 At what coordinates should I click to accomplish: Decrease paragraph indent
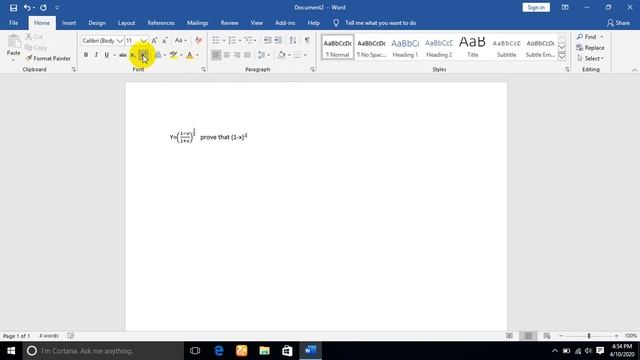click(x=268, y=40)
